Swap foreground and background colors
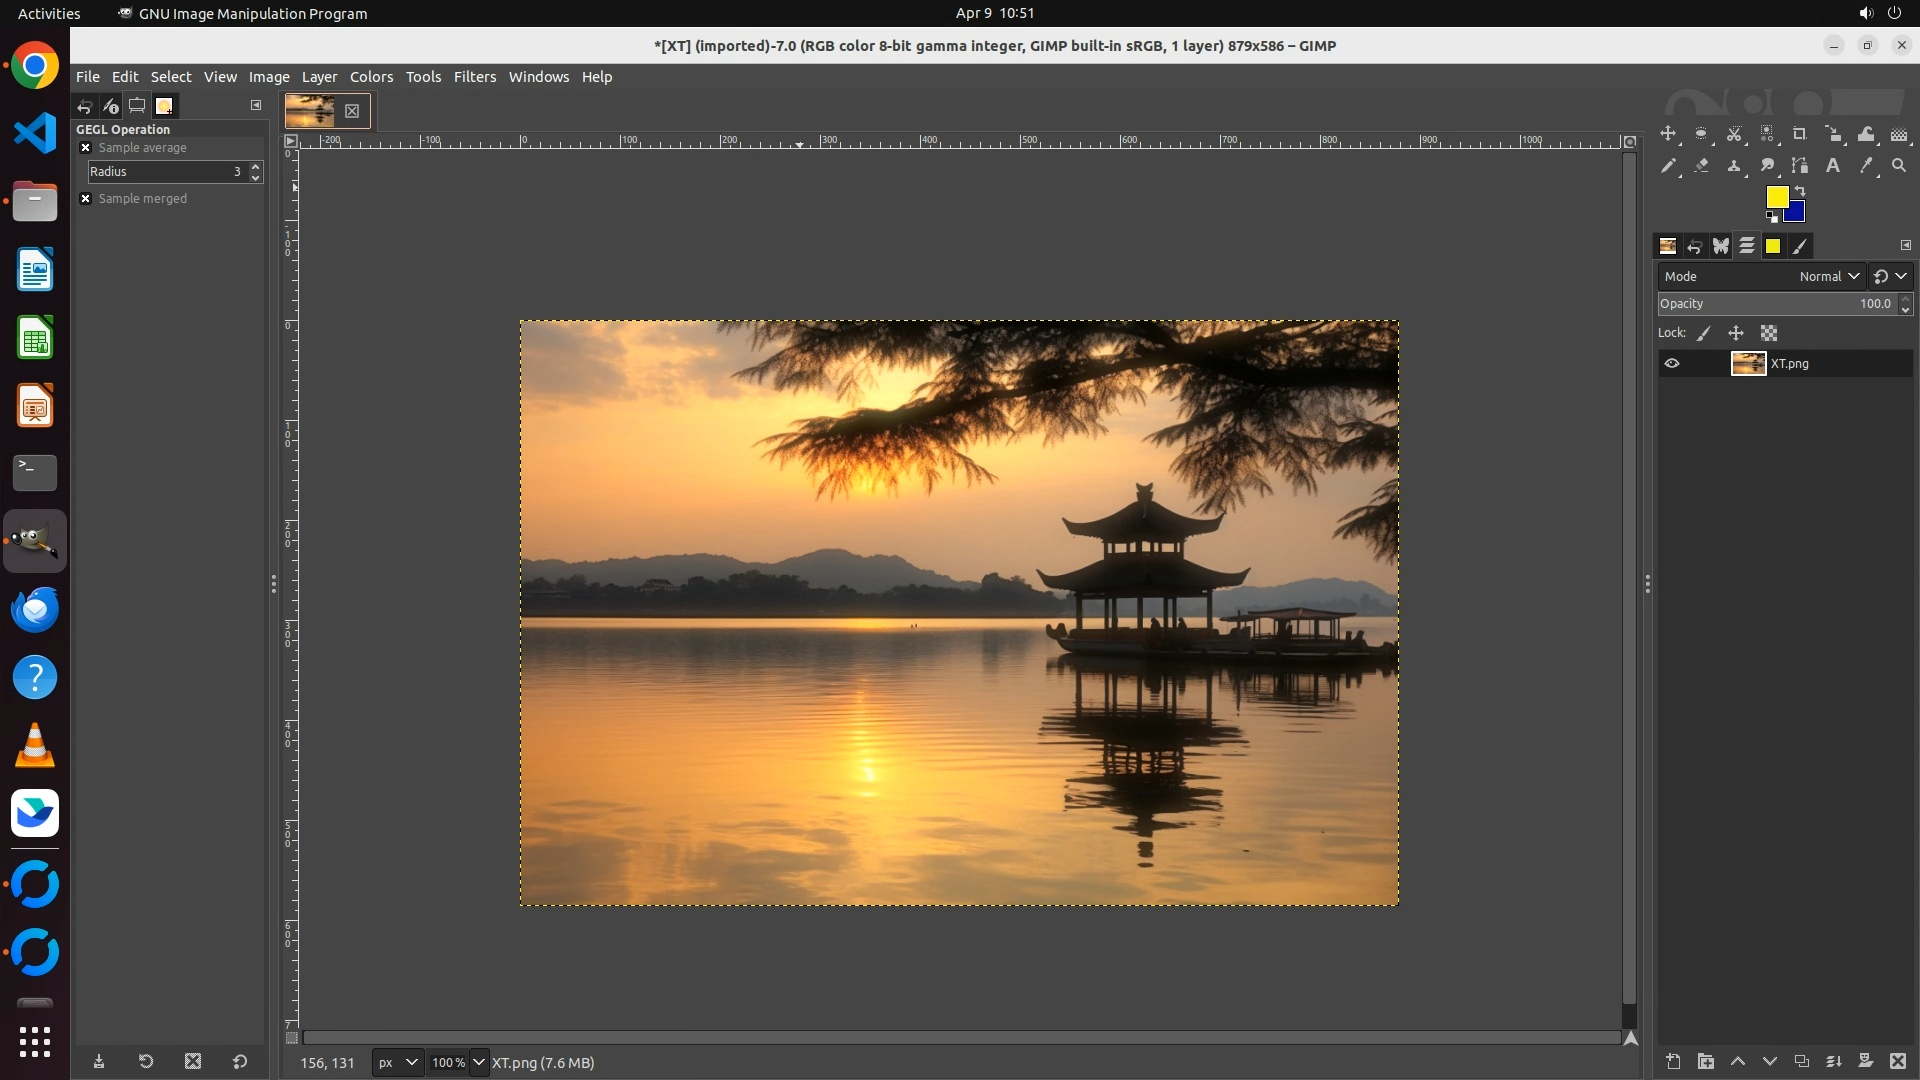1920x1080 pixels. tap(1800, 190)
